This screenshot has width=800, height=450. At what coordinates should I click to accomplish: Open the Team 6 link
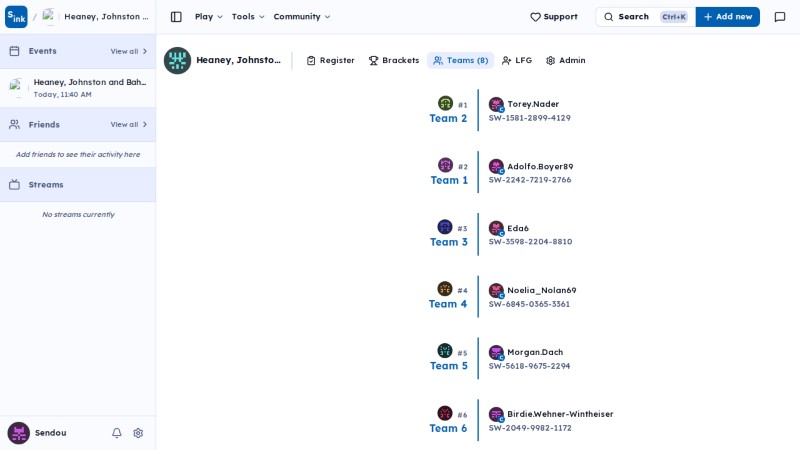tap(448, 428)
